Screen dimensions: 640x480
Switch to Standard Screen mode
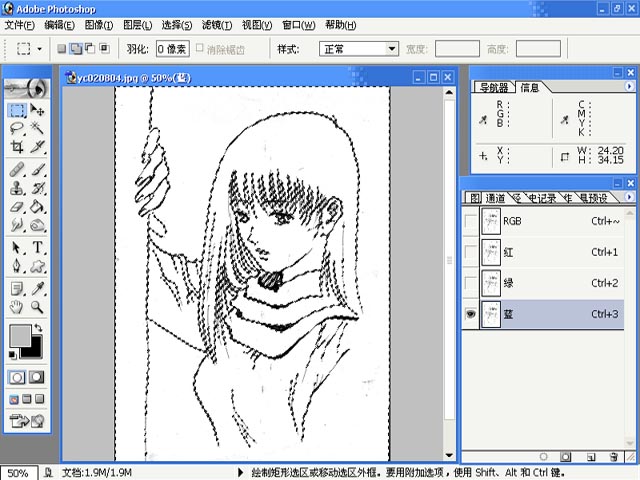14,399
